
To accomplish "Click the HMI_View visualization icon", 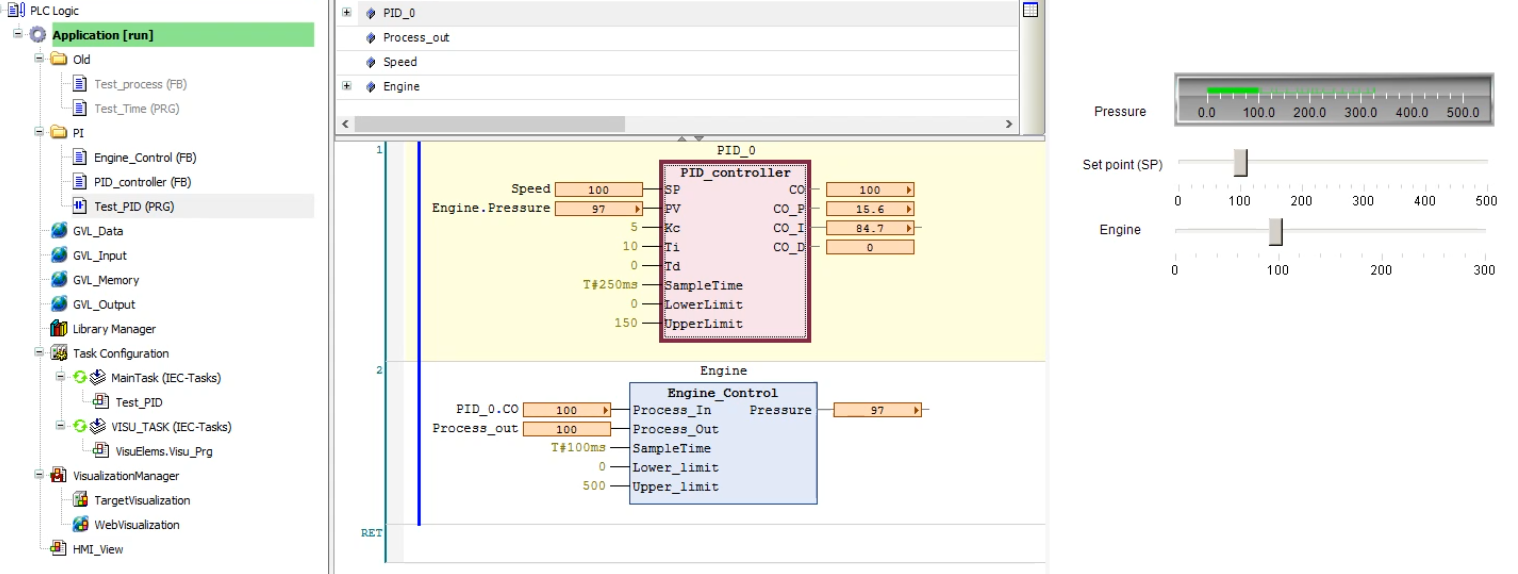I will (60, 549).
